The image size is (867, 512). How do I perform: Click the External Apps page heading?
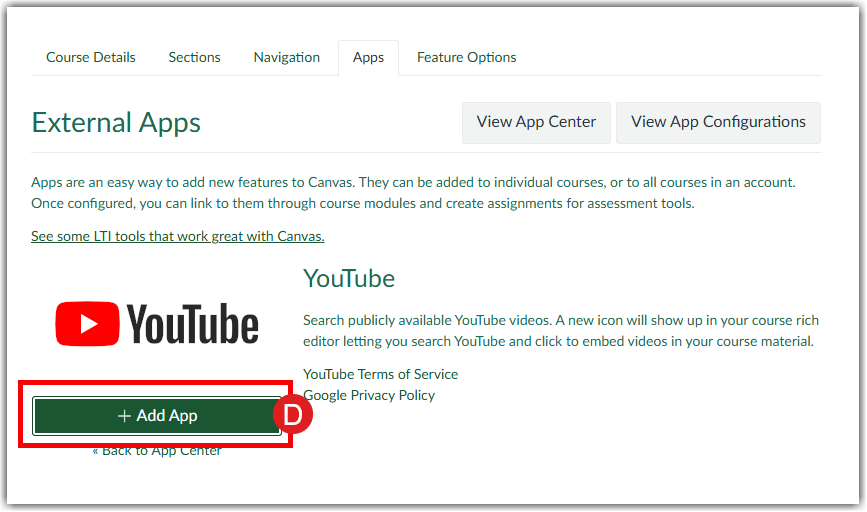116,123
